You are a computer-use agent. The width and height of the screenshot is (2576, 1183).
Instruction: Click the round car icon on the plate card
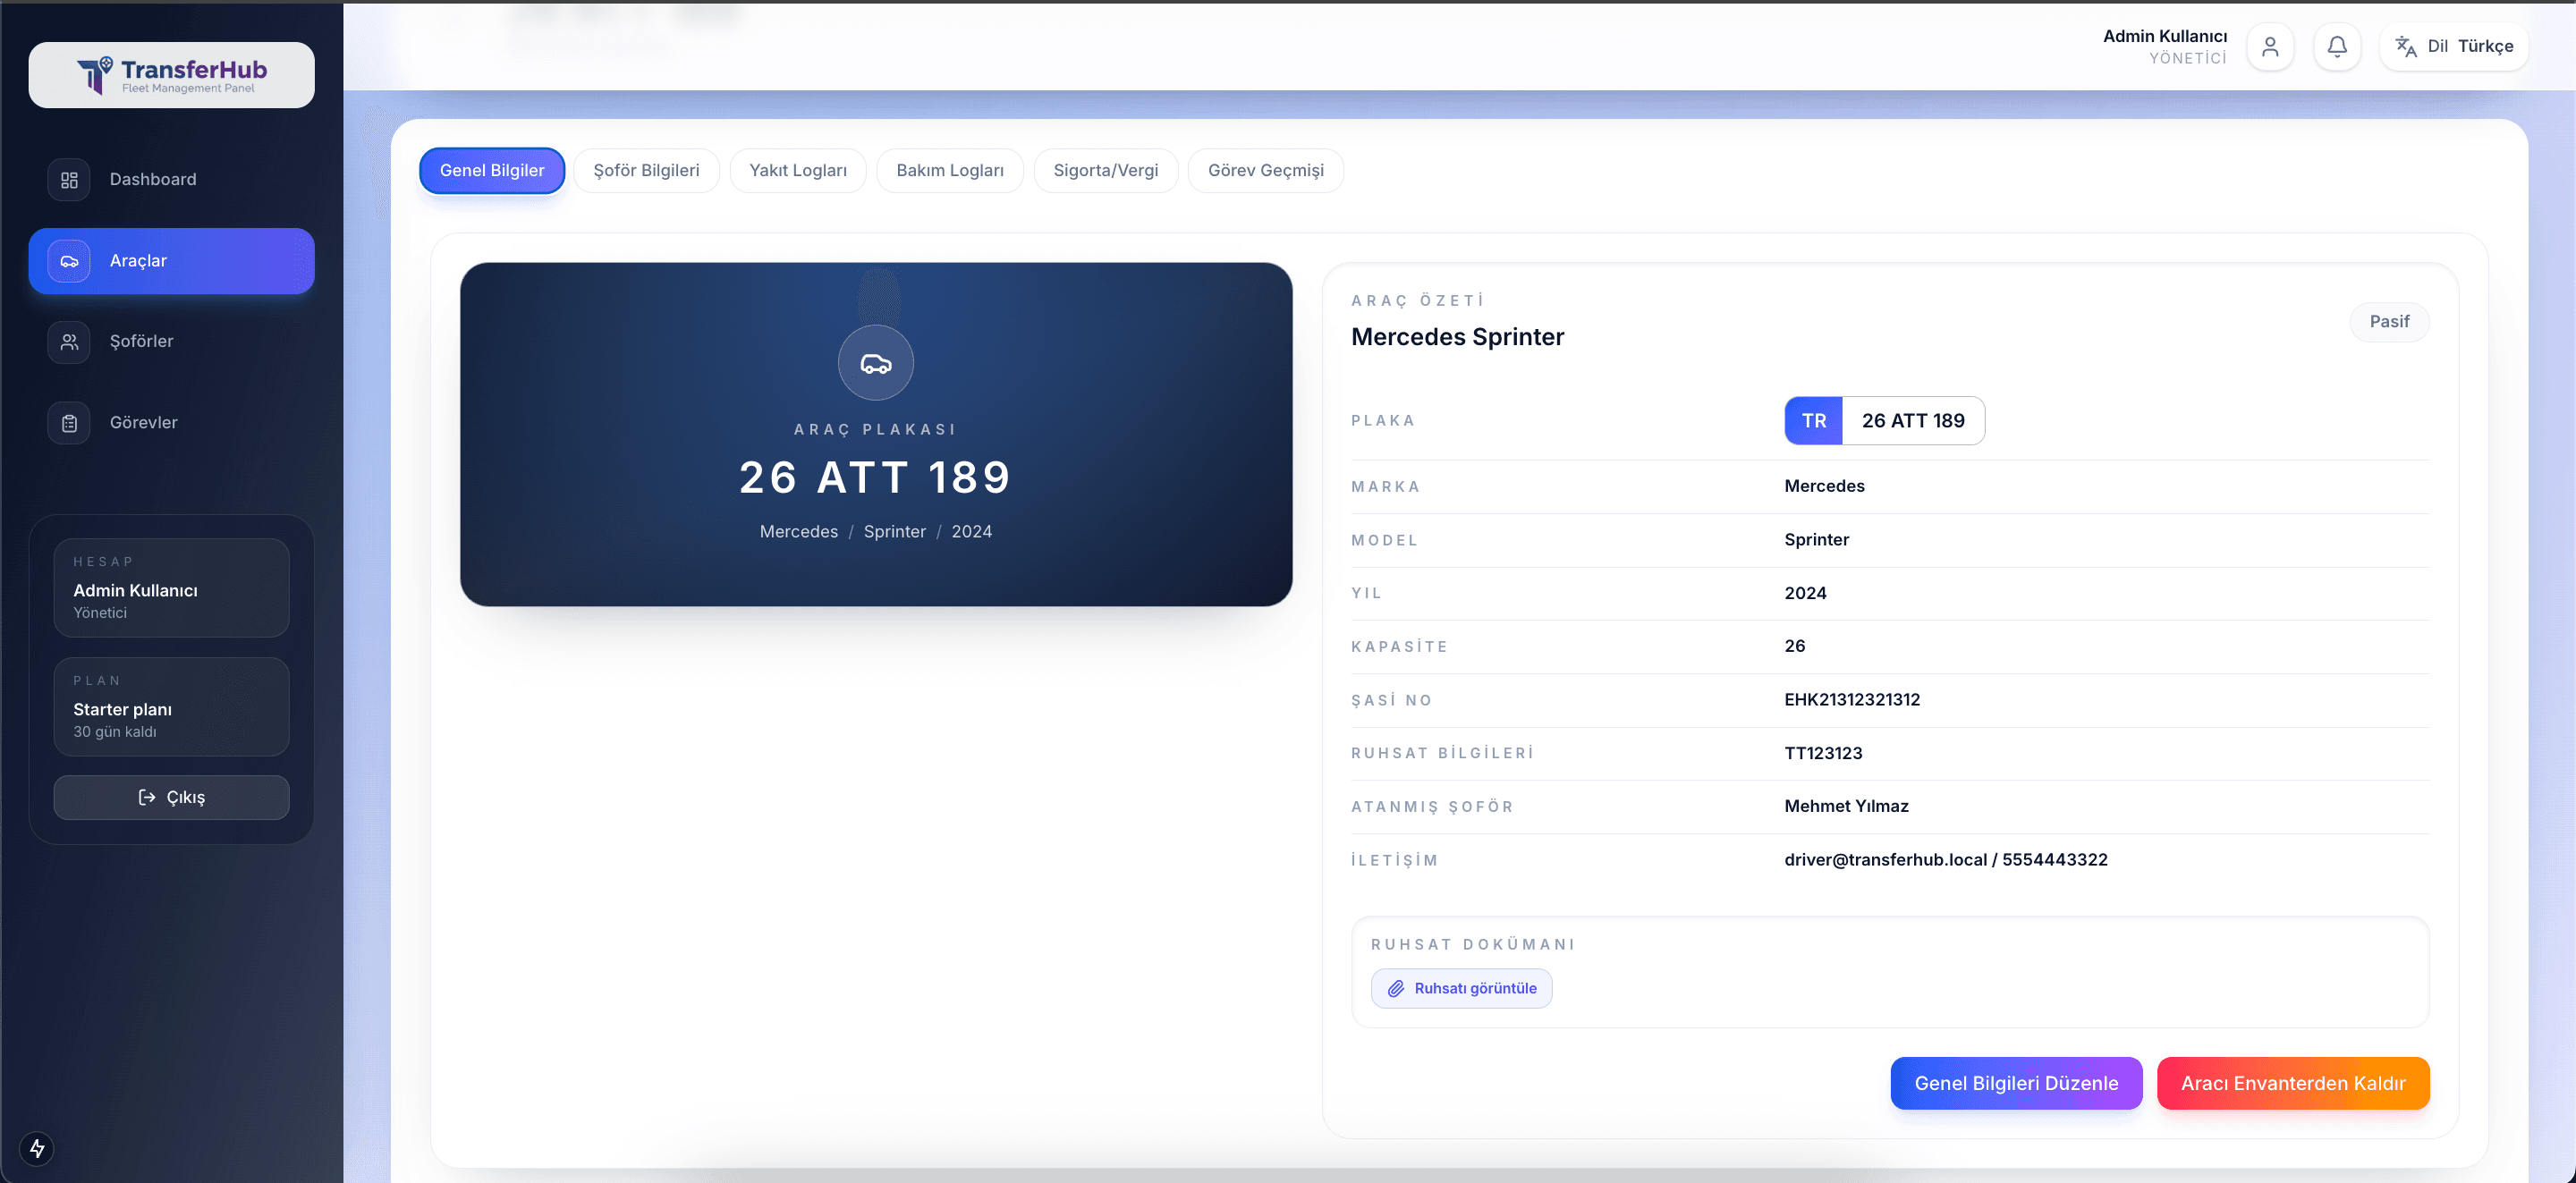coord(875,363)
